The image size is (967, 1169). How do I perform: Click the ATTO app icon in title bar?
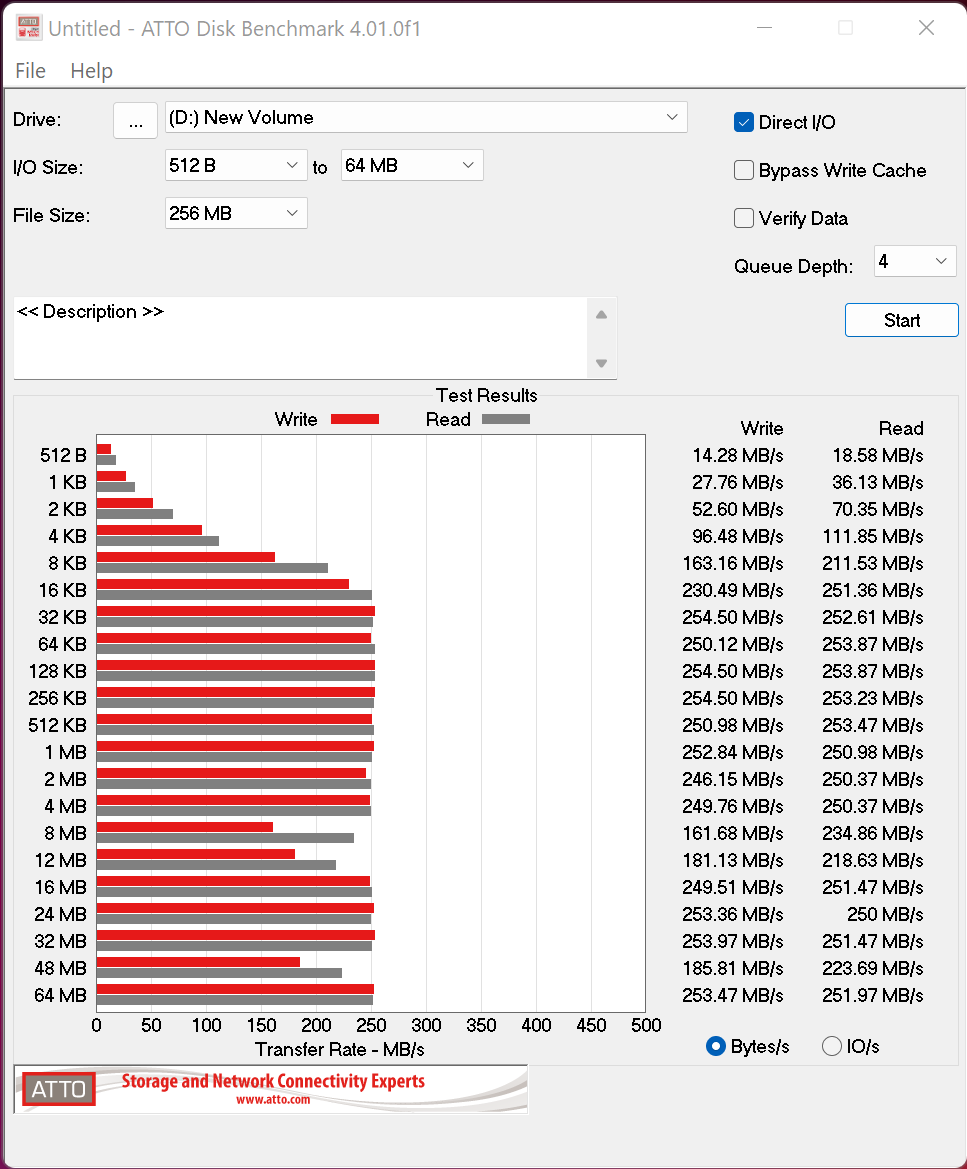click(29, 28)
